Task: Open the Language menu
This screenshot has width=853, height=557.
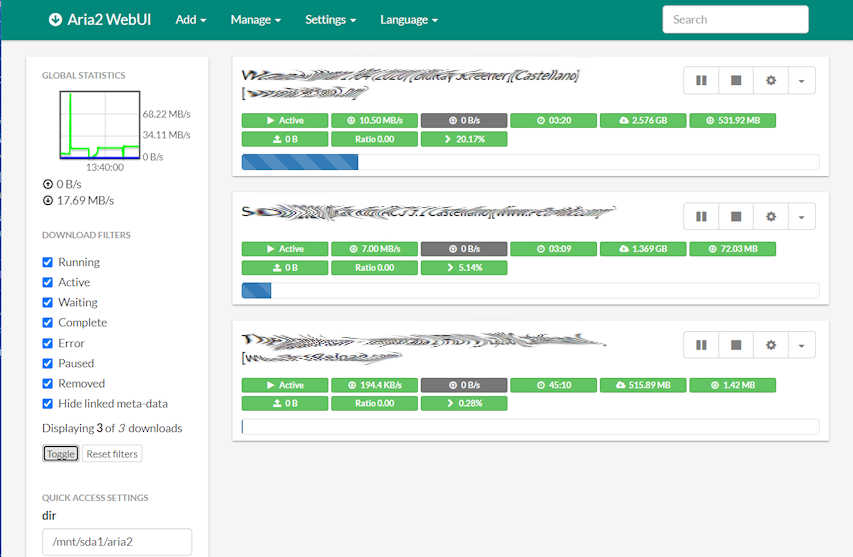Action: pyautogui.click(x=409, y=20)
